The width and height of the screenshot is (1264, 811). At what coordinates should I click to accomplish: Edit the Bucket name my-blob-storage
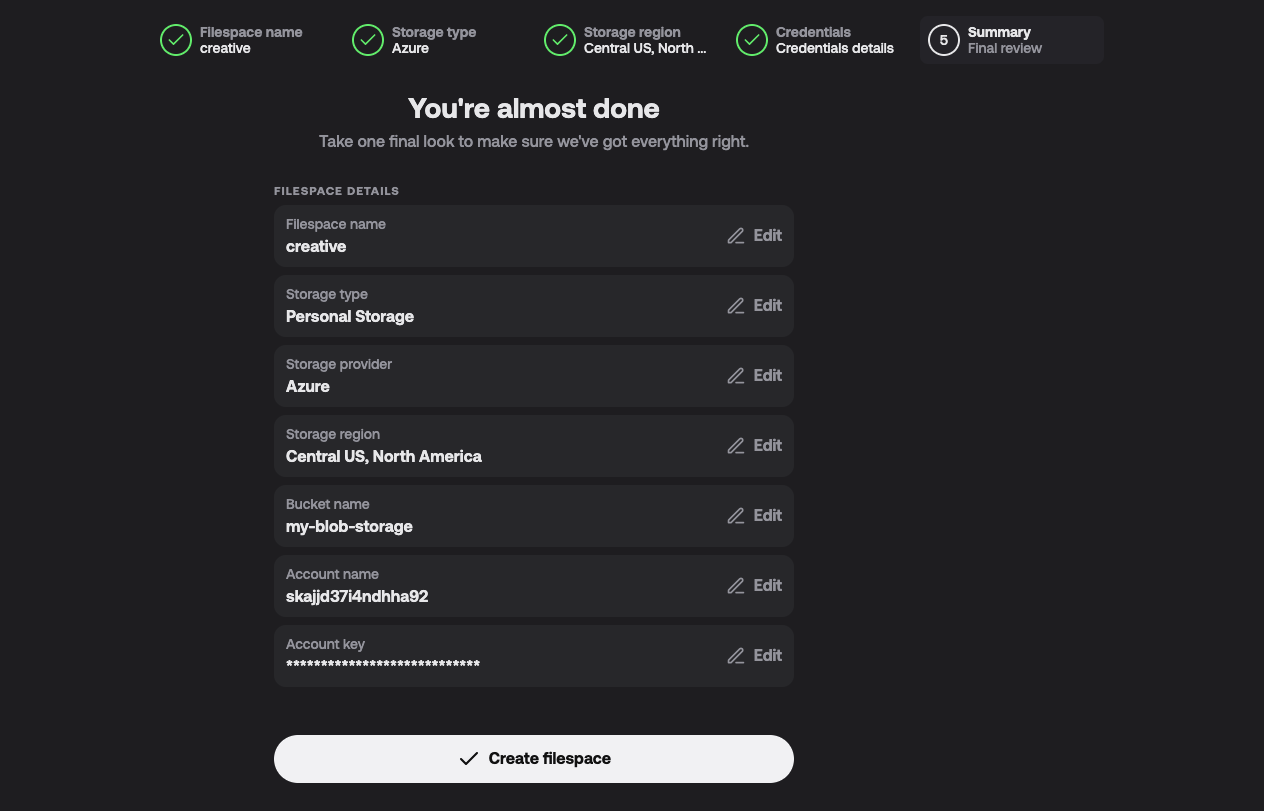(x=755, y=516)
